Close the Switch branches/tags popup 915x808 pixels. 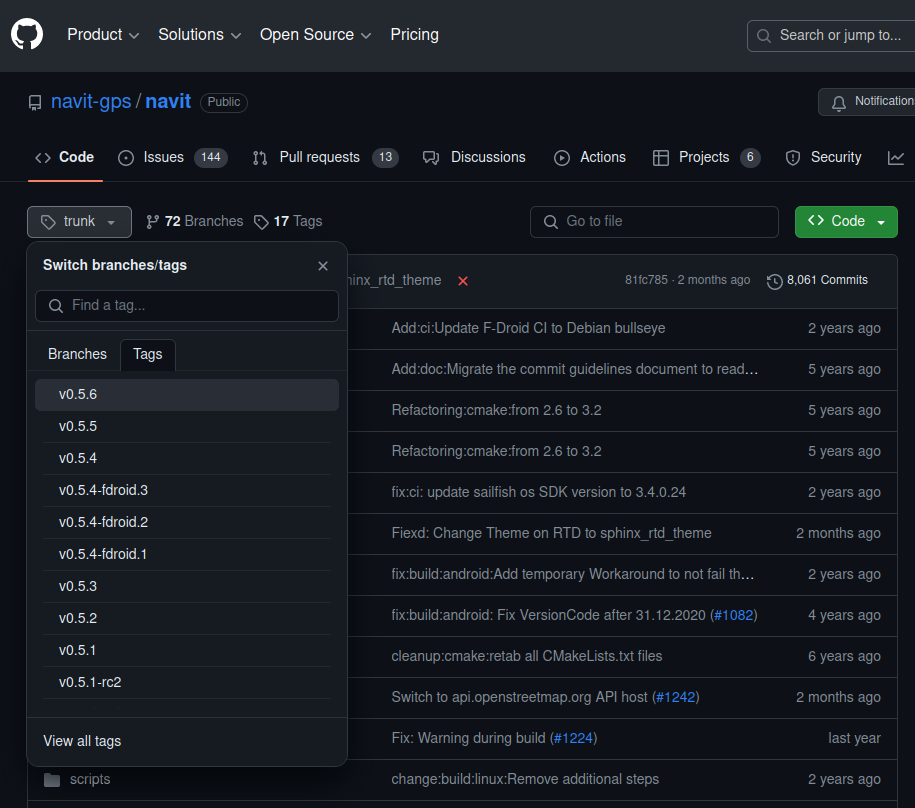point(323,266)
